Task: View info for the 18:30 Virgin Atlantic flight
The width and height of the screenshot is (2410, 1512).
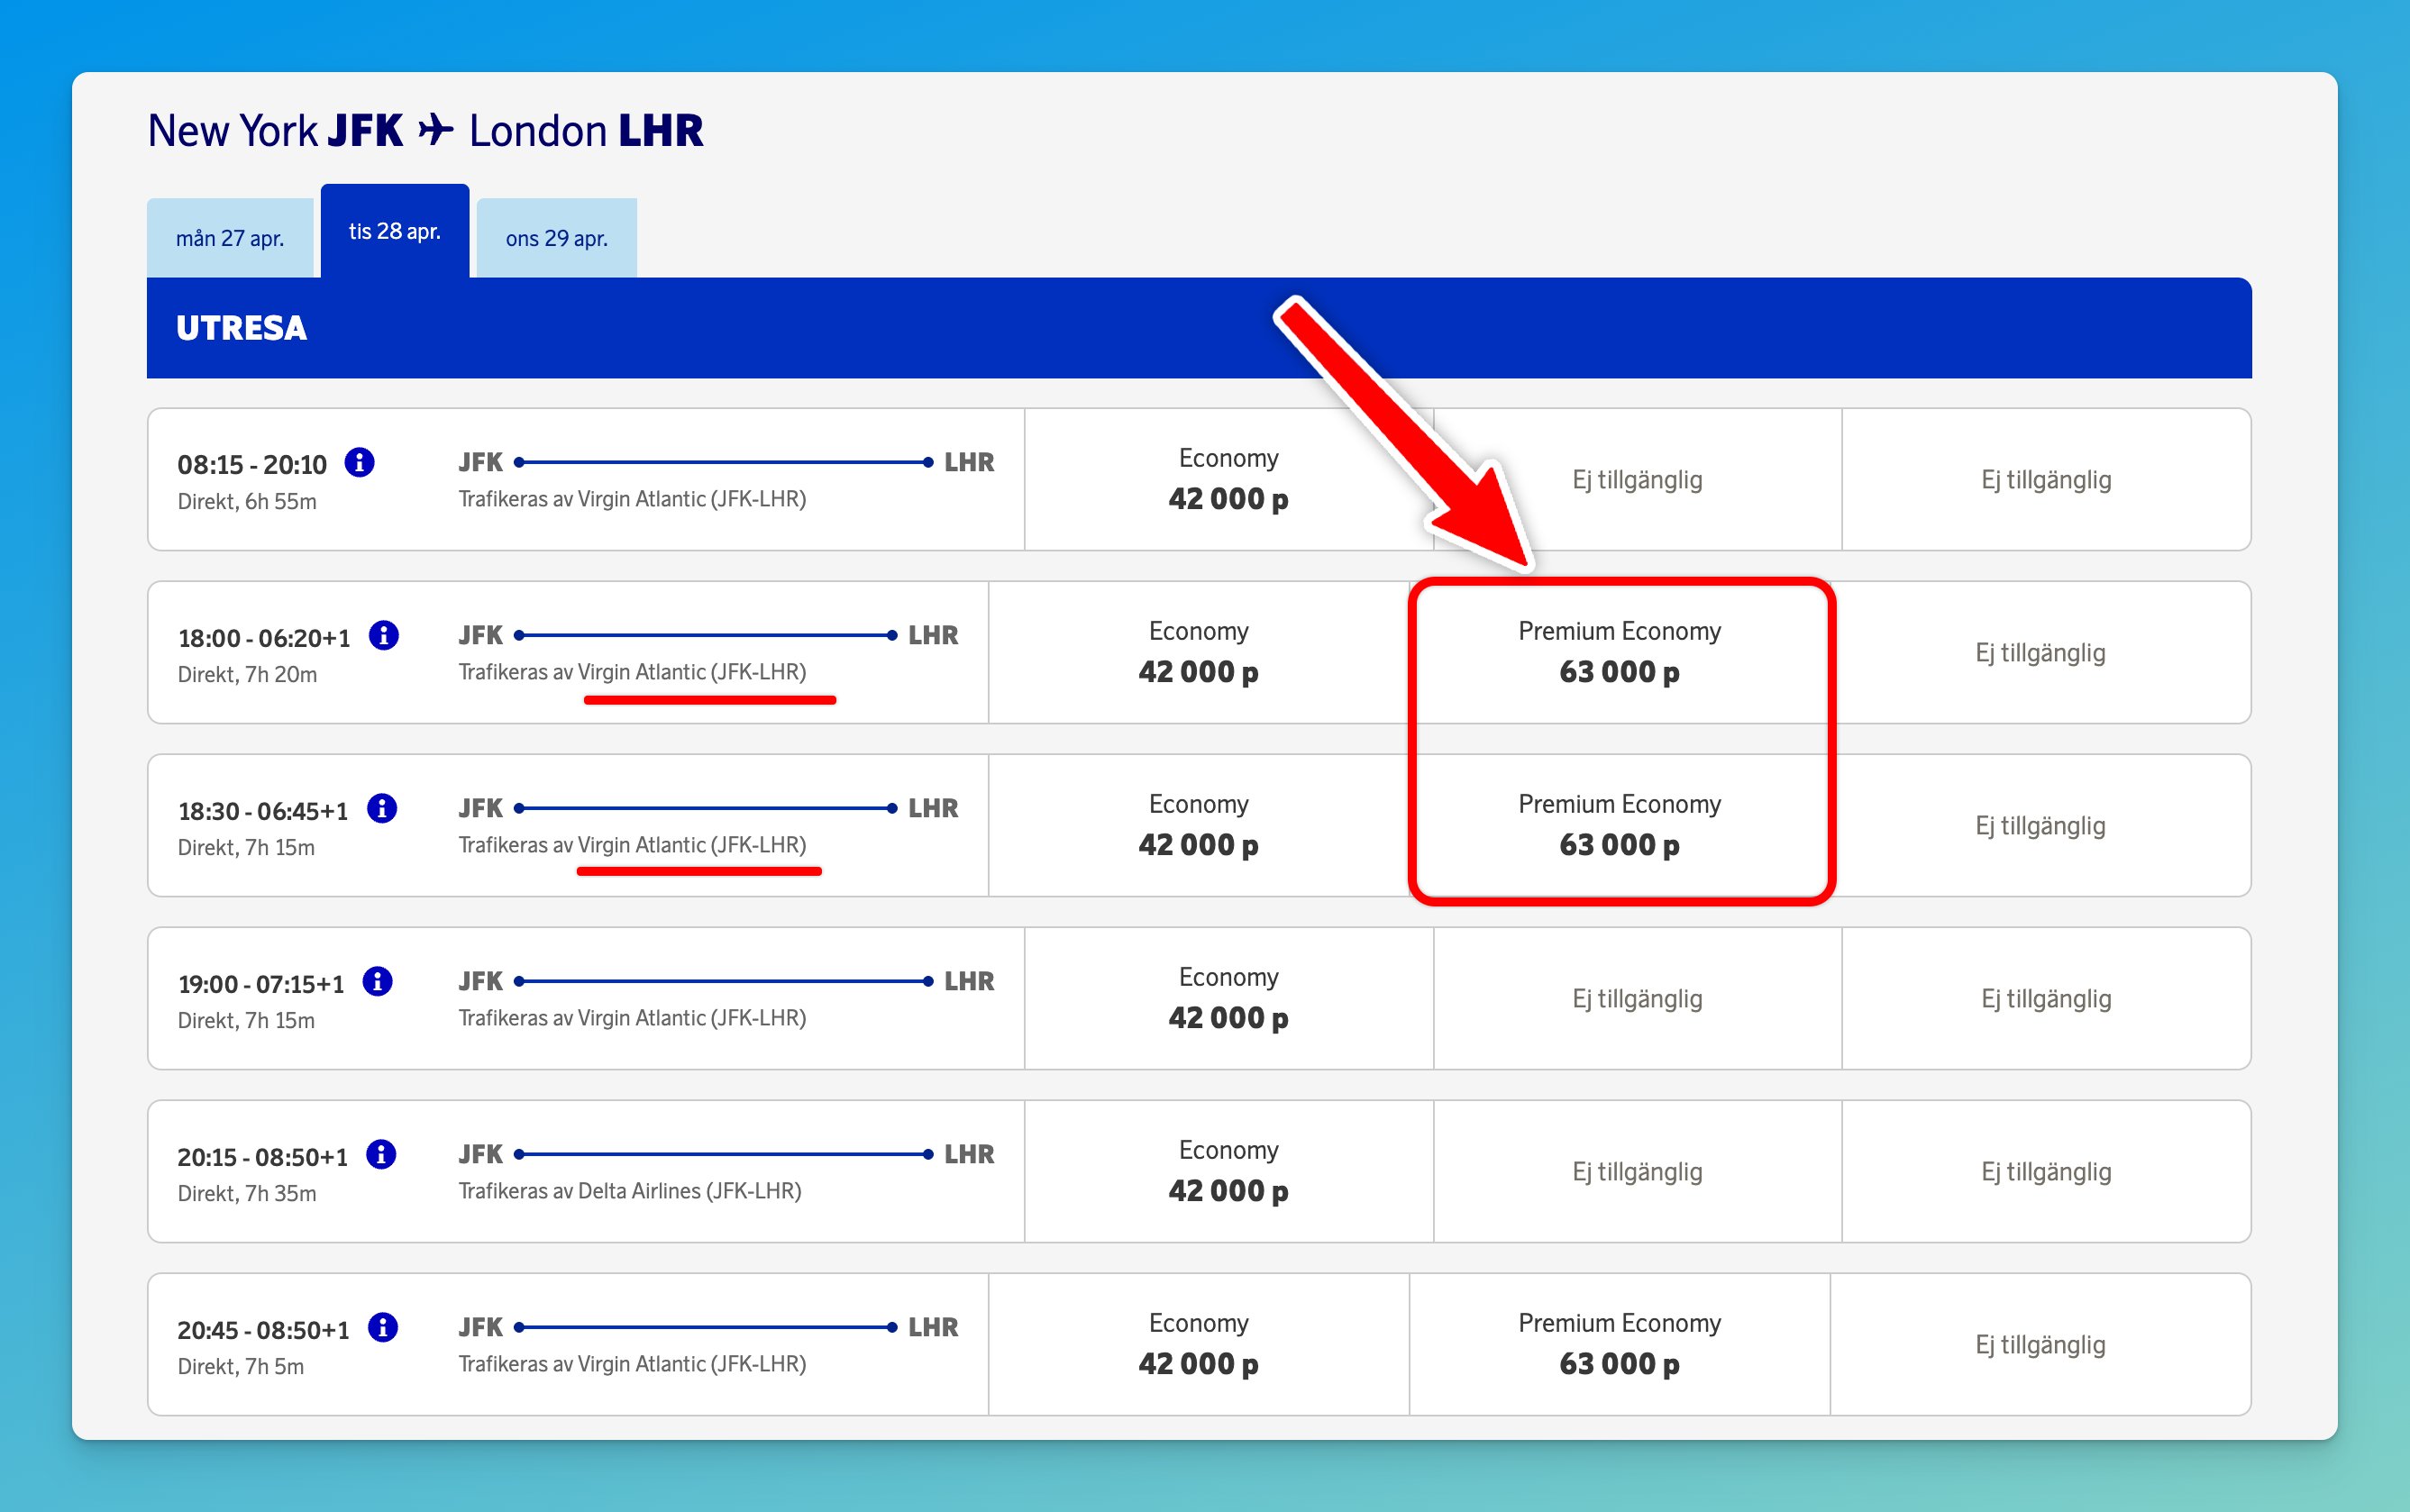Action: [383, 808]
